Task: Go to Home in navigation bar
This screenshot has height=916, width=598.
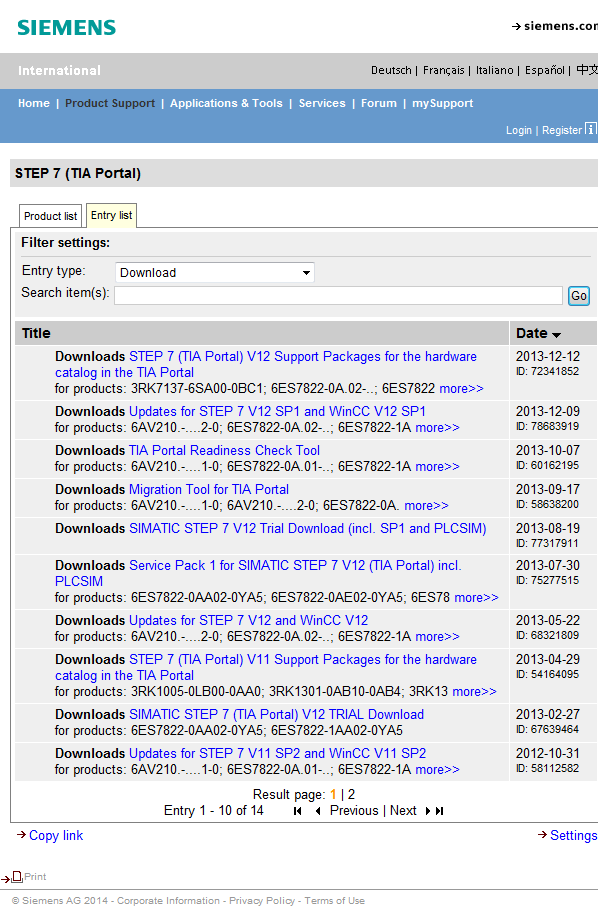Action: click(34, 103)
